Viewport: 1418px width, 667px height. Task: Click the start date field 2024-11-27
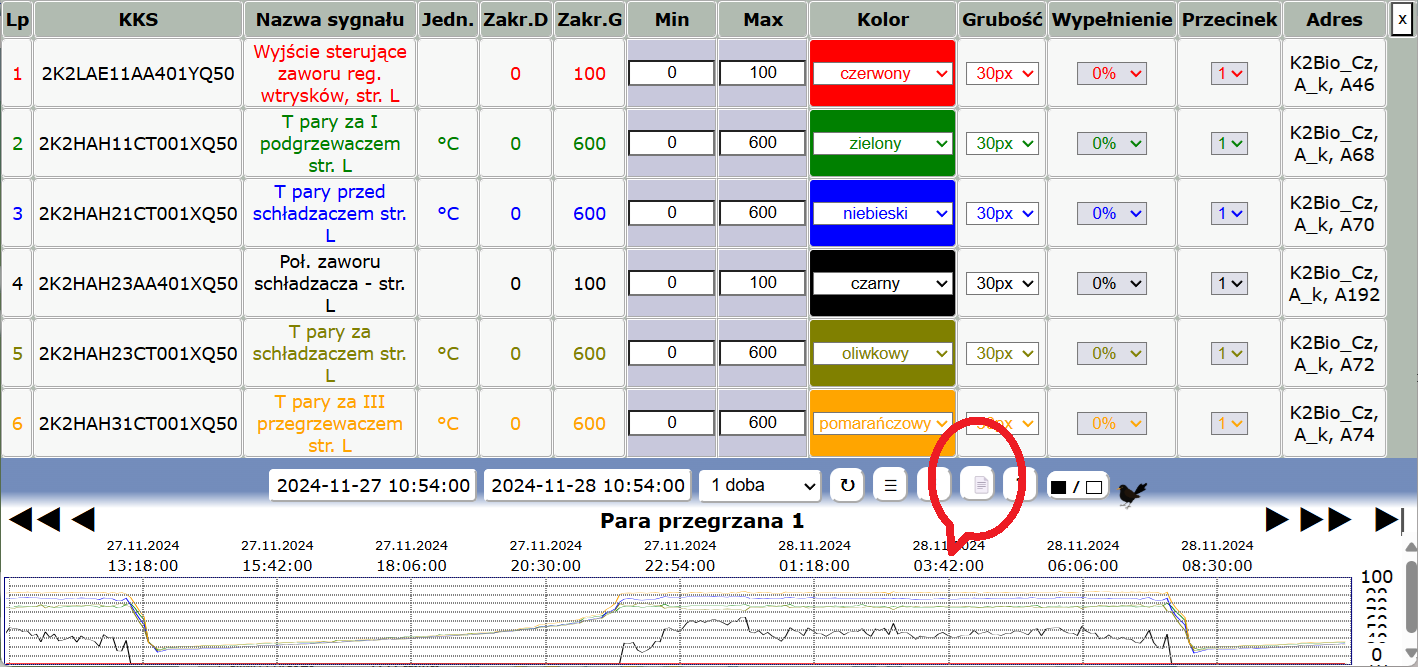click(x=373, y=485)
